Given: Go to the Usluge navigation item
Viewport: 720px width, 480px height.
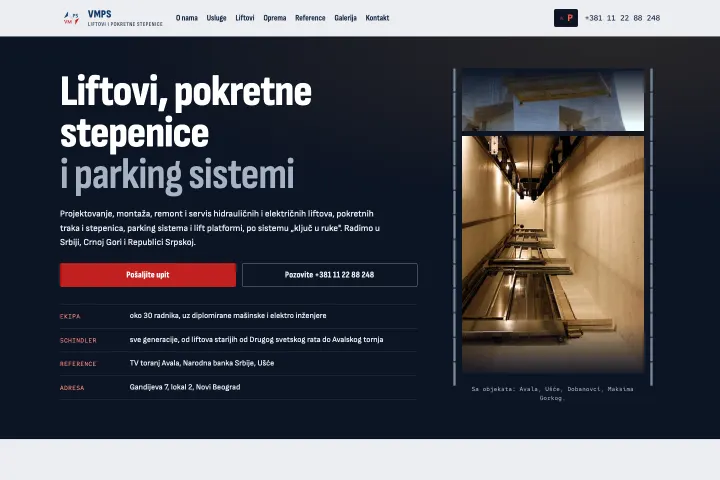Looking at the screenshot, I should point(216,18).
